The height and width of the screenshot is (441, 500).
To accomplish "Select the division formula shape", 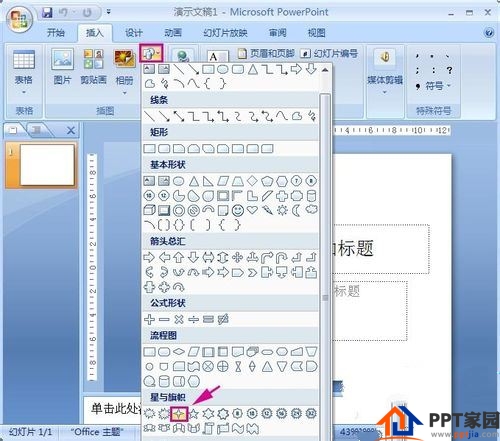I will pos(194,319).
